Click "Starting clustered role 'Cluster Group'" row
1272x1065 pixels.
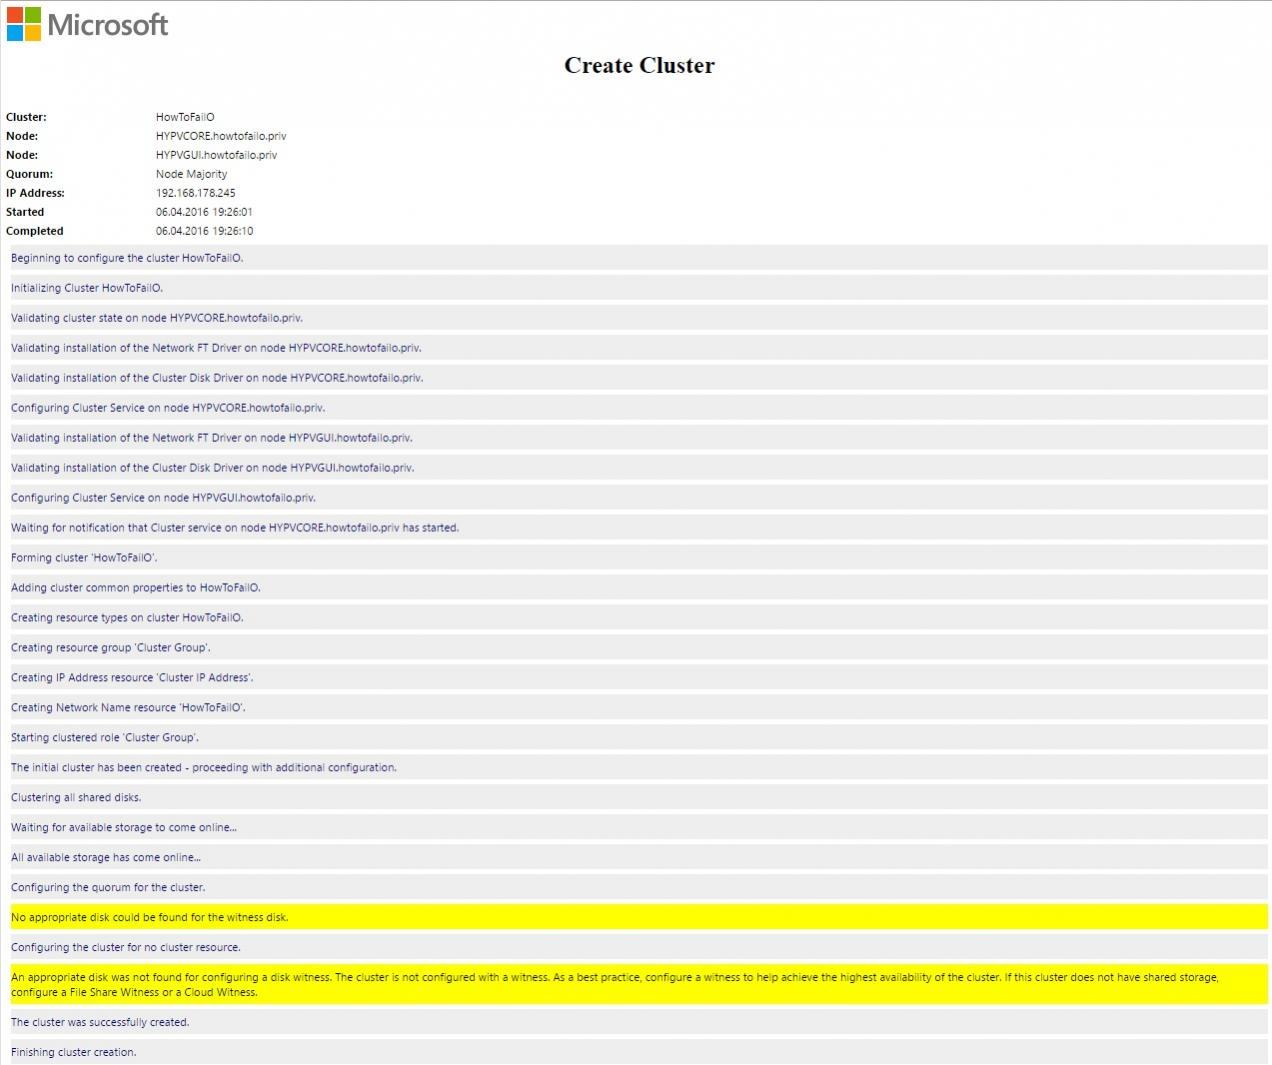click(639, 738)
